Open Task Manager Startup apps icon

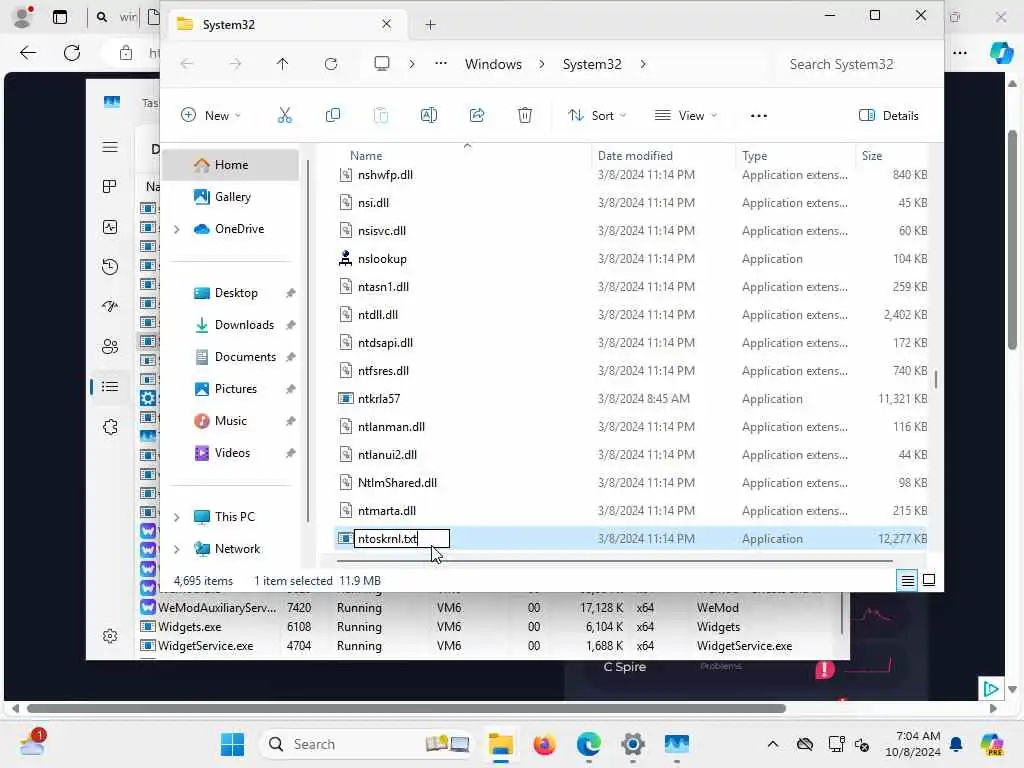(x=110, y=306)
